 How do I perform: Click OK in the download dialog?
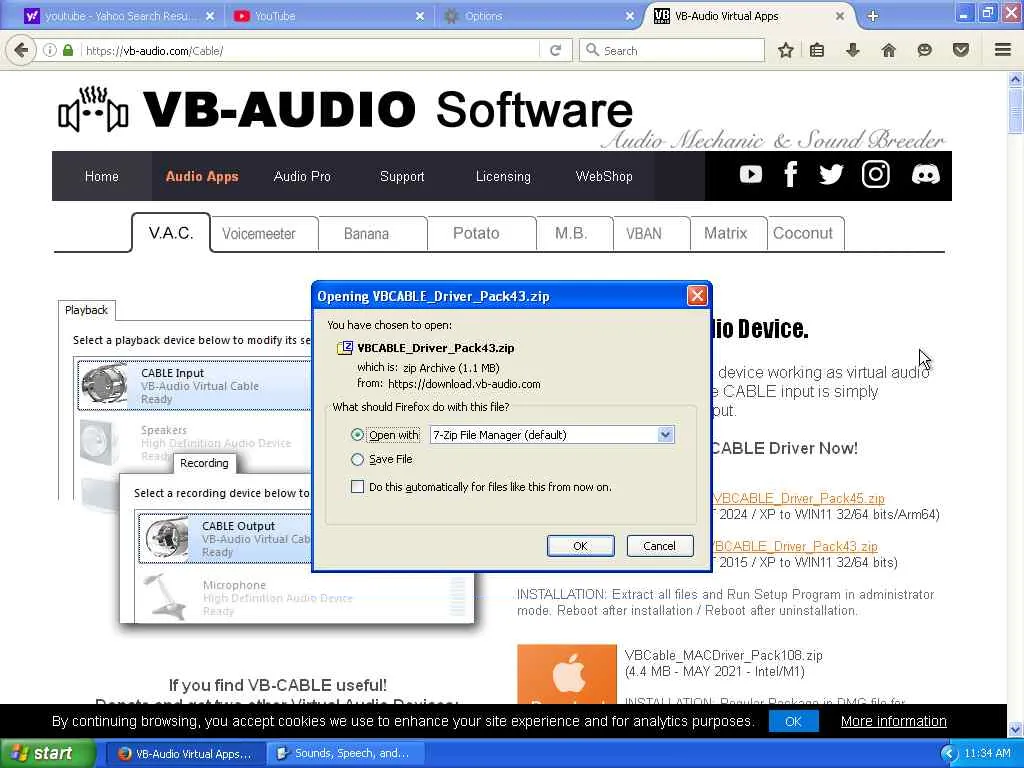pos(581,546)
